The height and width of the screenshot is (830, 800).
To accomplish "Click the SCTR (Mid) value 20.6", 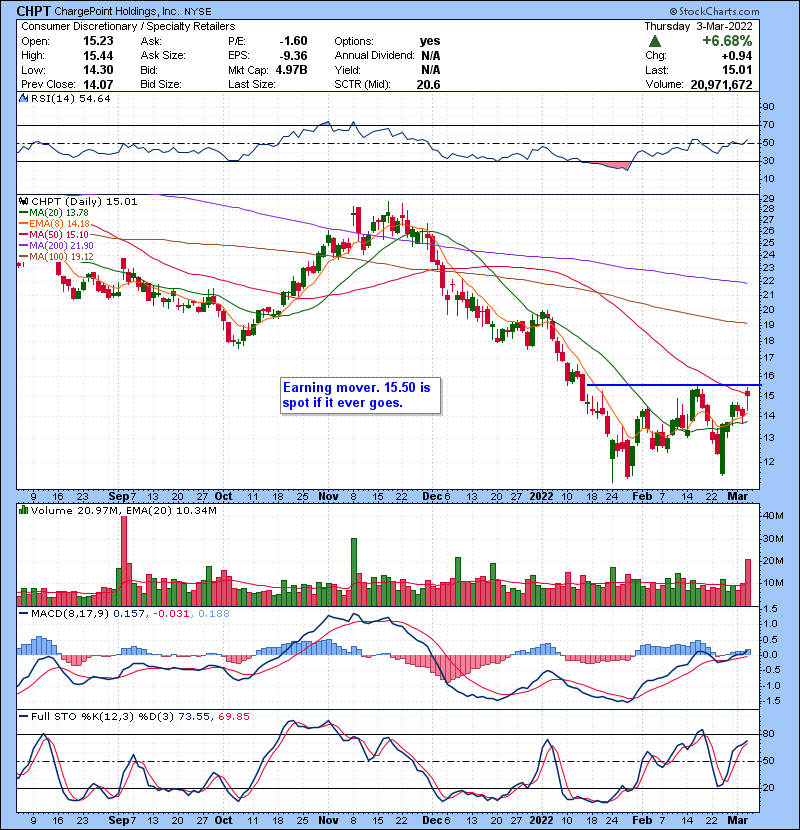I will click(x=428, y=84).
